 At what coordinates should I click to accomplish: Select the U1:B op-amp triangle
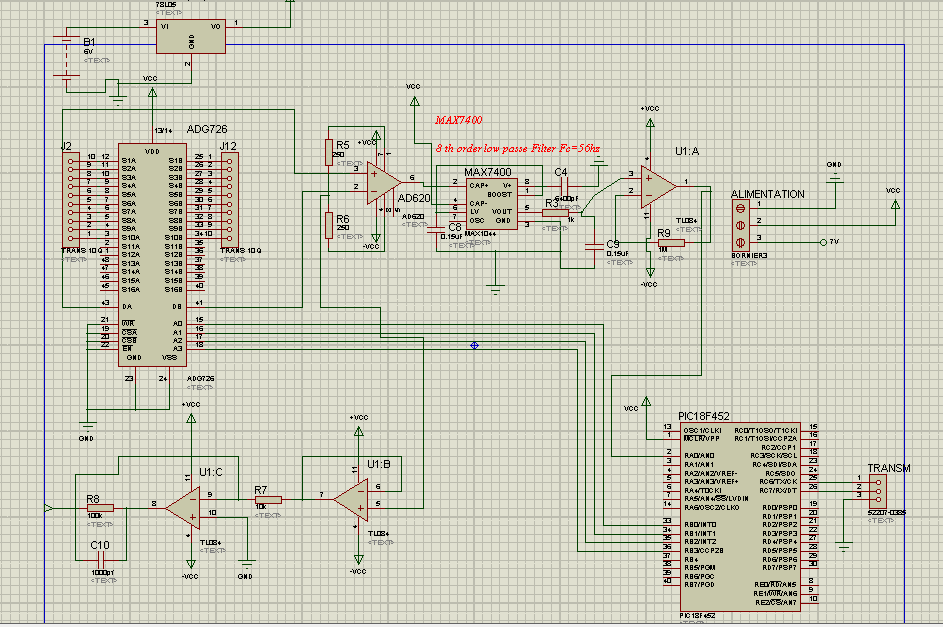(351, 500)
